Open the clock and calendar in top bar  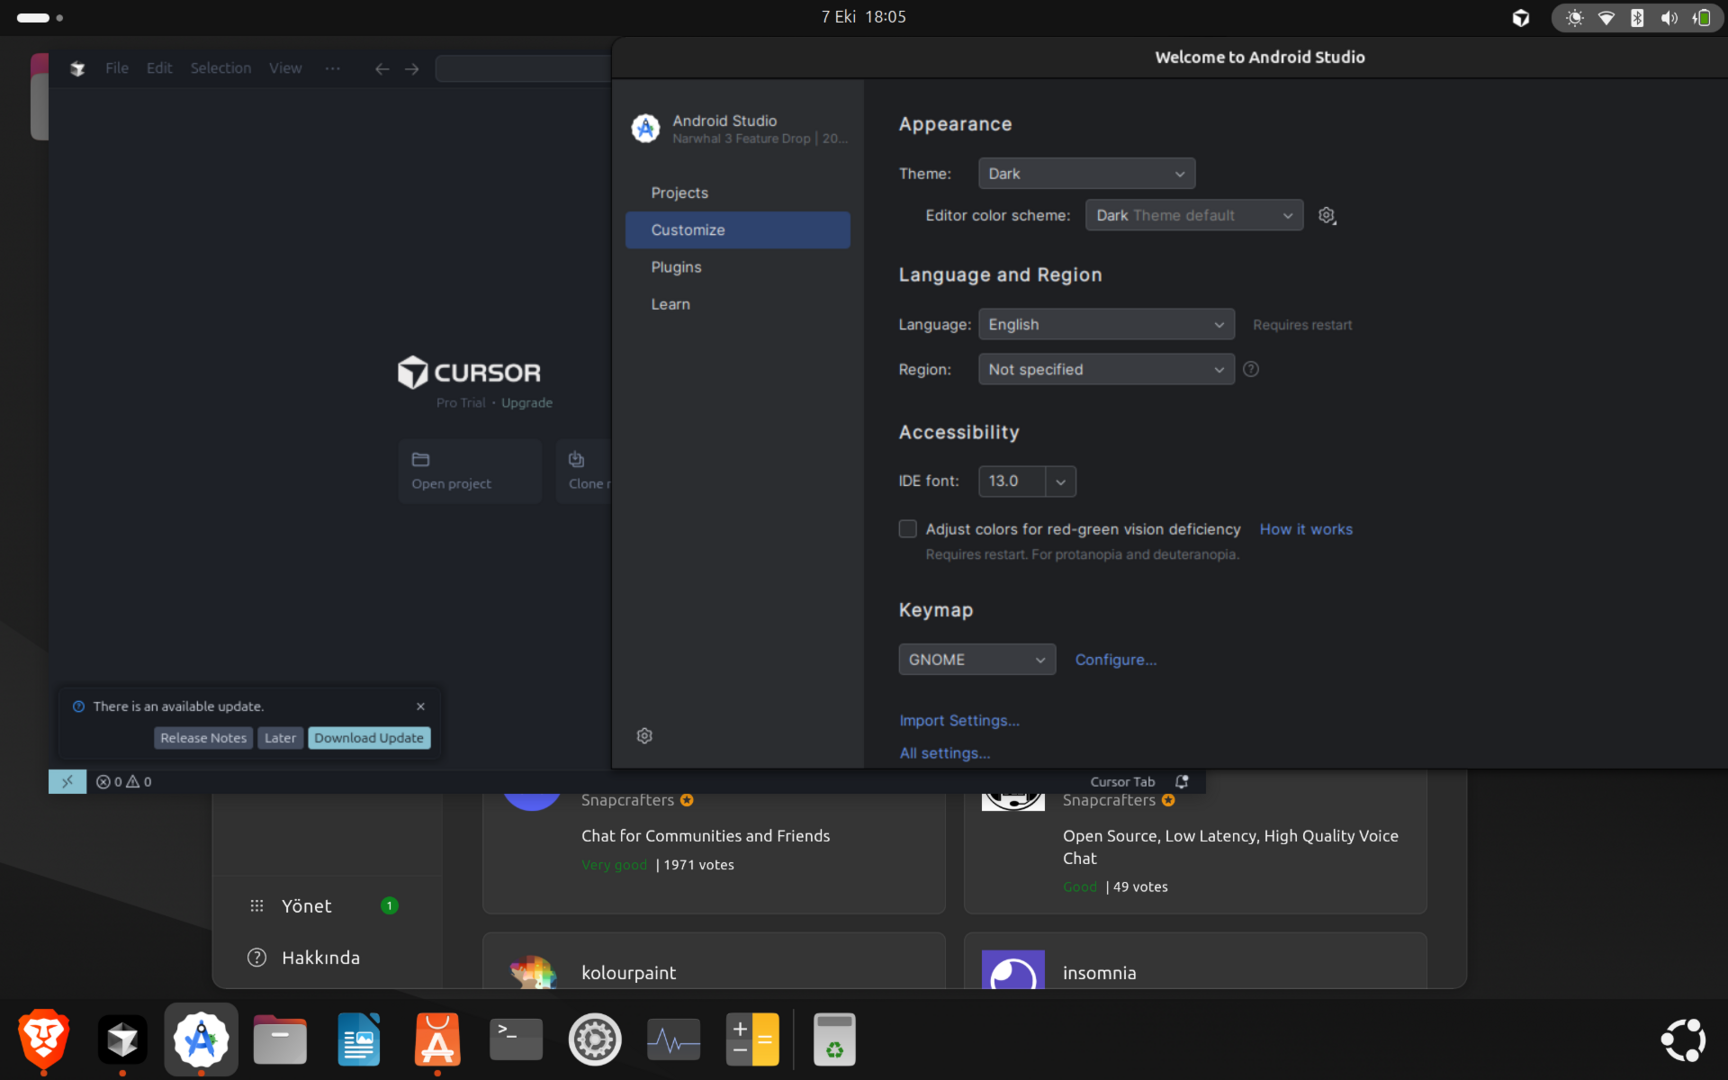pyautogui.click(x=864, y=17)
